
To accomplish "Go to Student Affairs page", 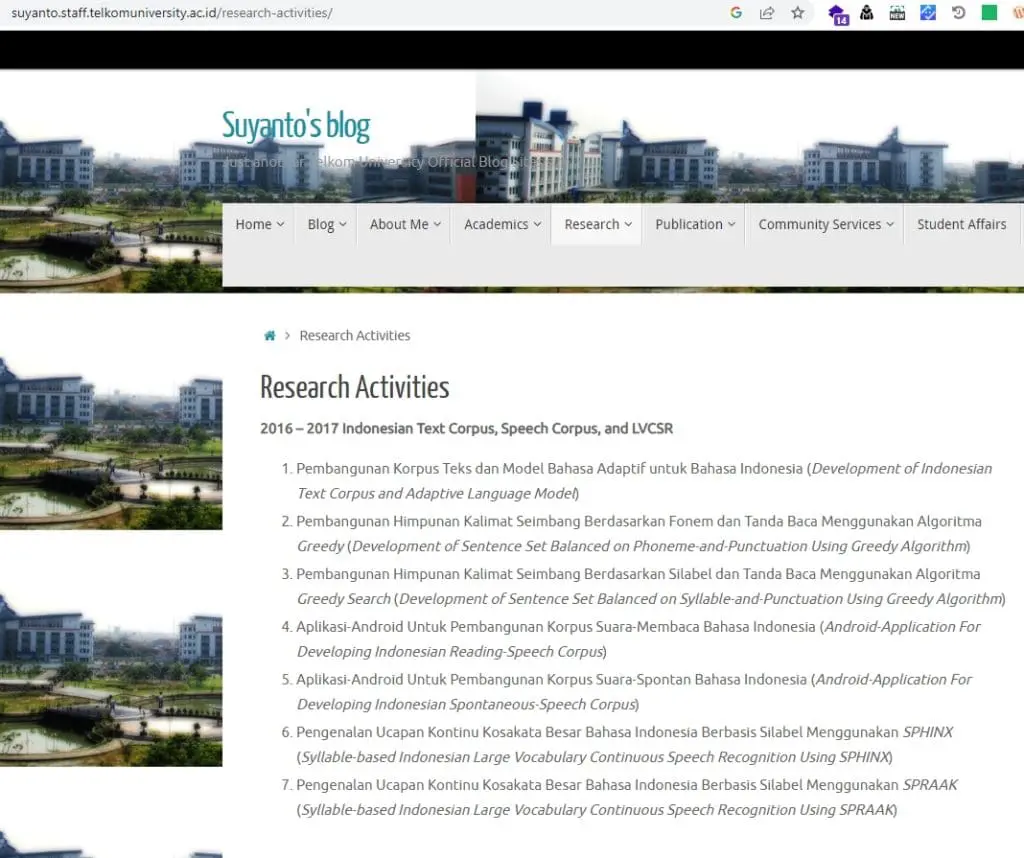I will point(961,224).
